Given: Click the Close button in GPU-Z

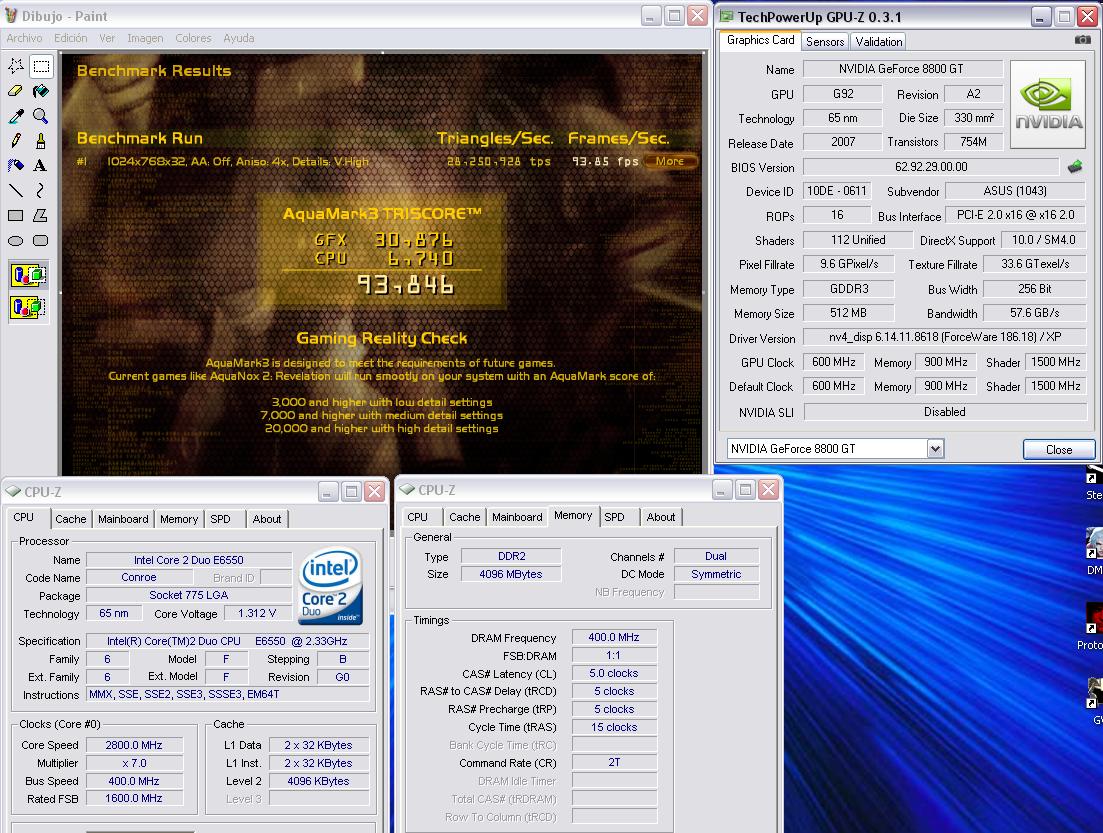Looking at the screenshot, I should [1059, 450].
